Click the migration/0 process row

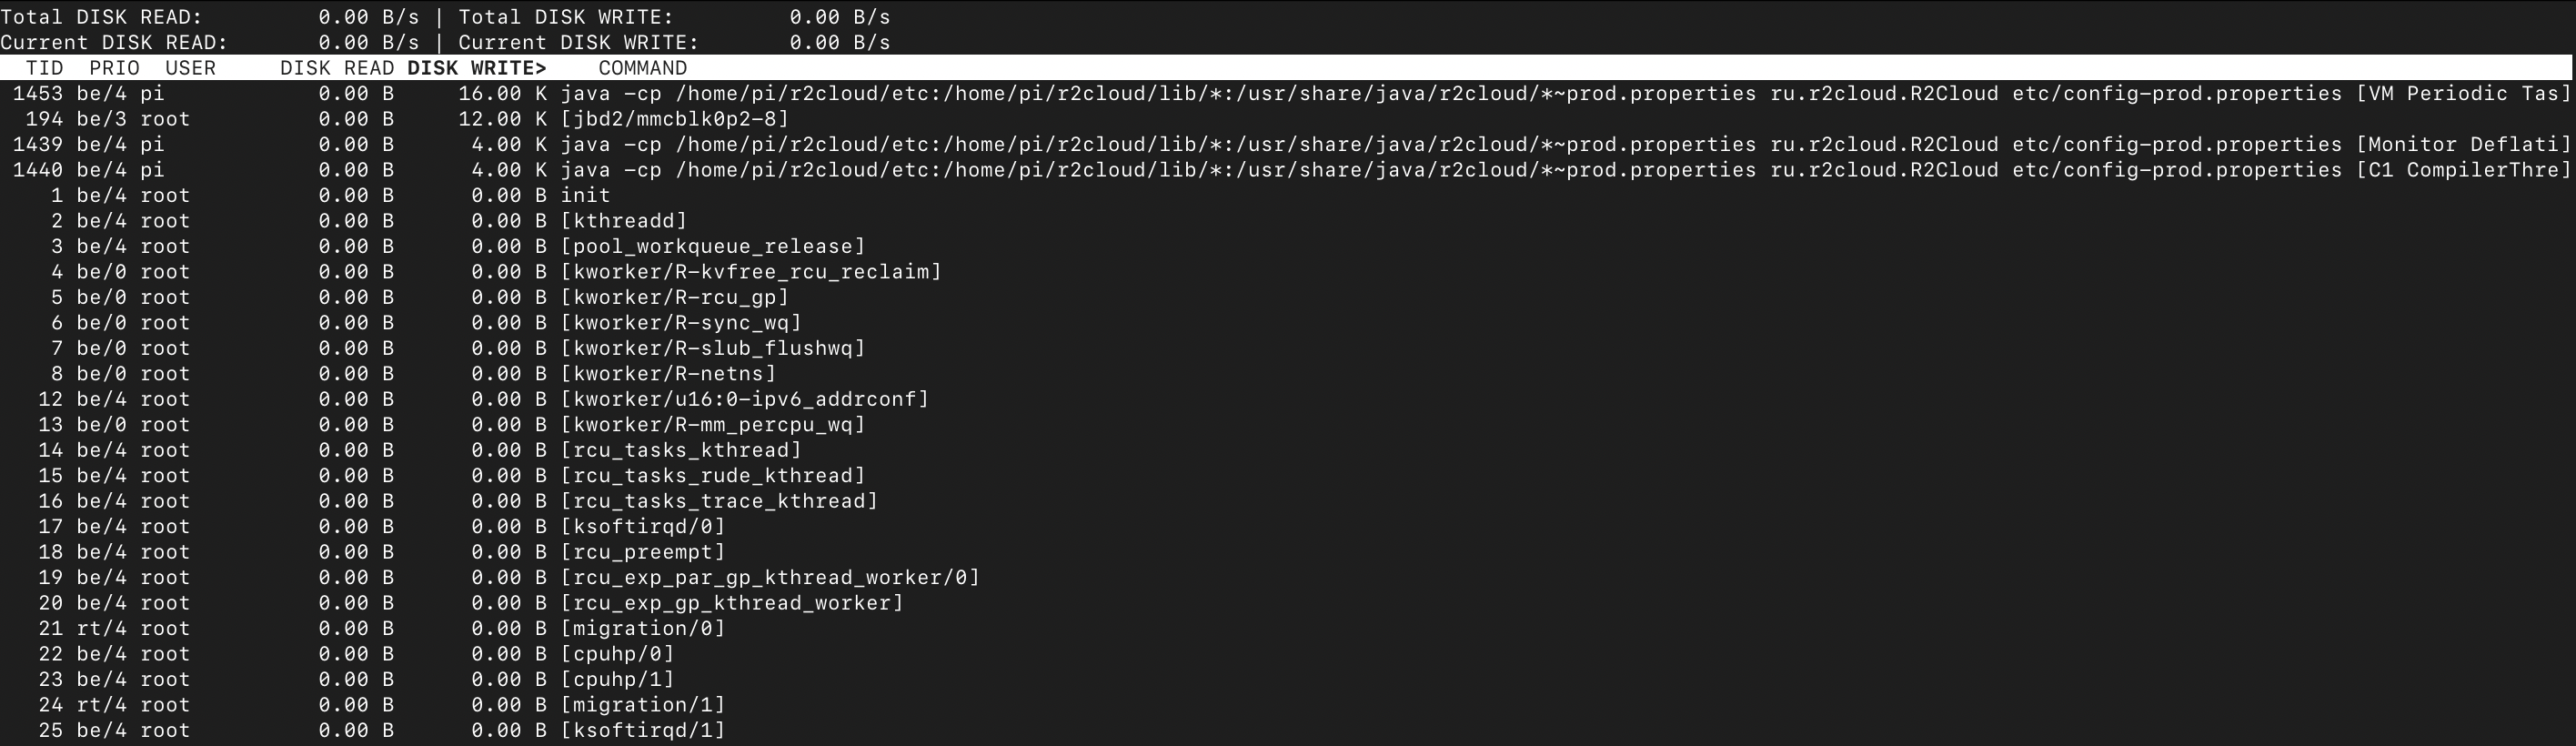pos(642,629)
